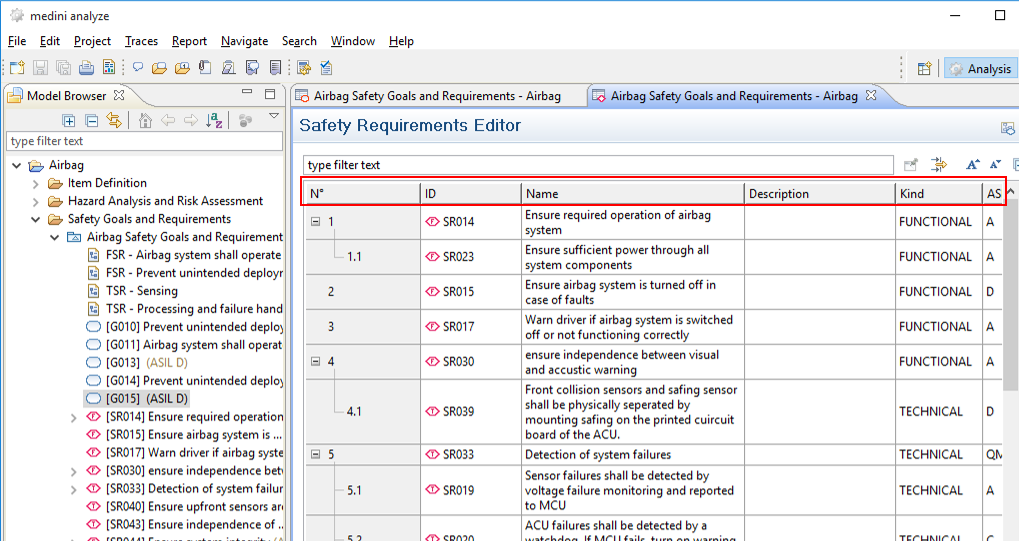The height and width of the screenshot is (541, 1019).
Task: Click the alphabetical sort icon in Model Browser
Action: 214,120
